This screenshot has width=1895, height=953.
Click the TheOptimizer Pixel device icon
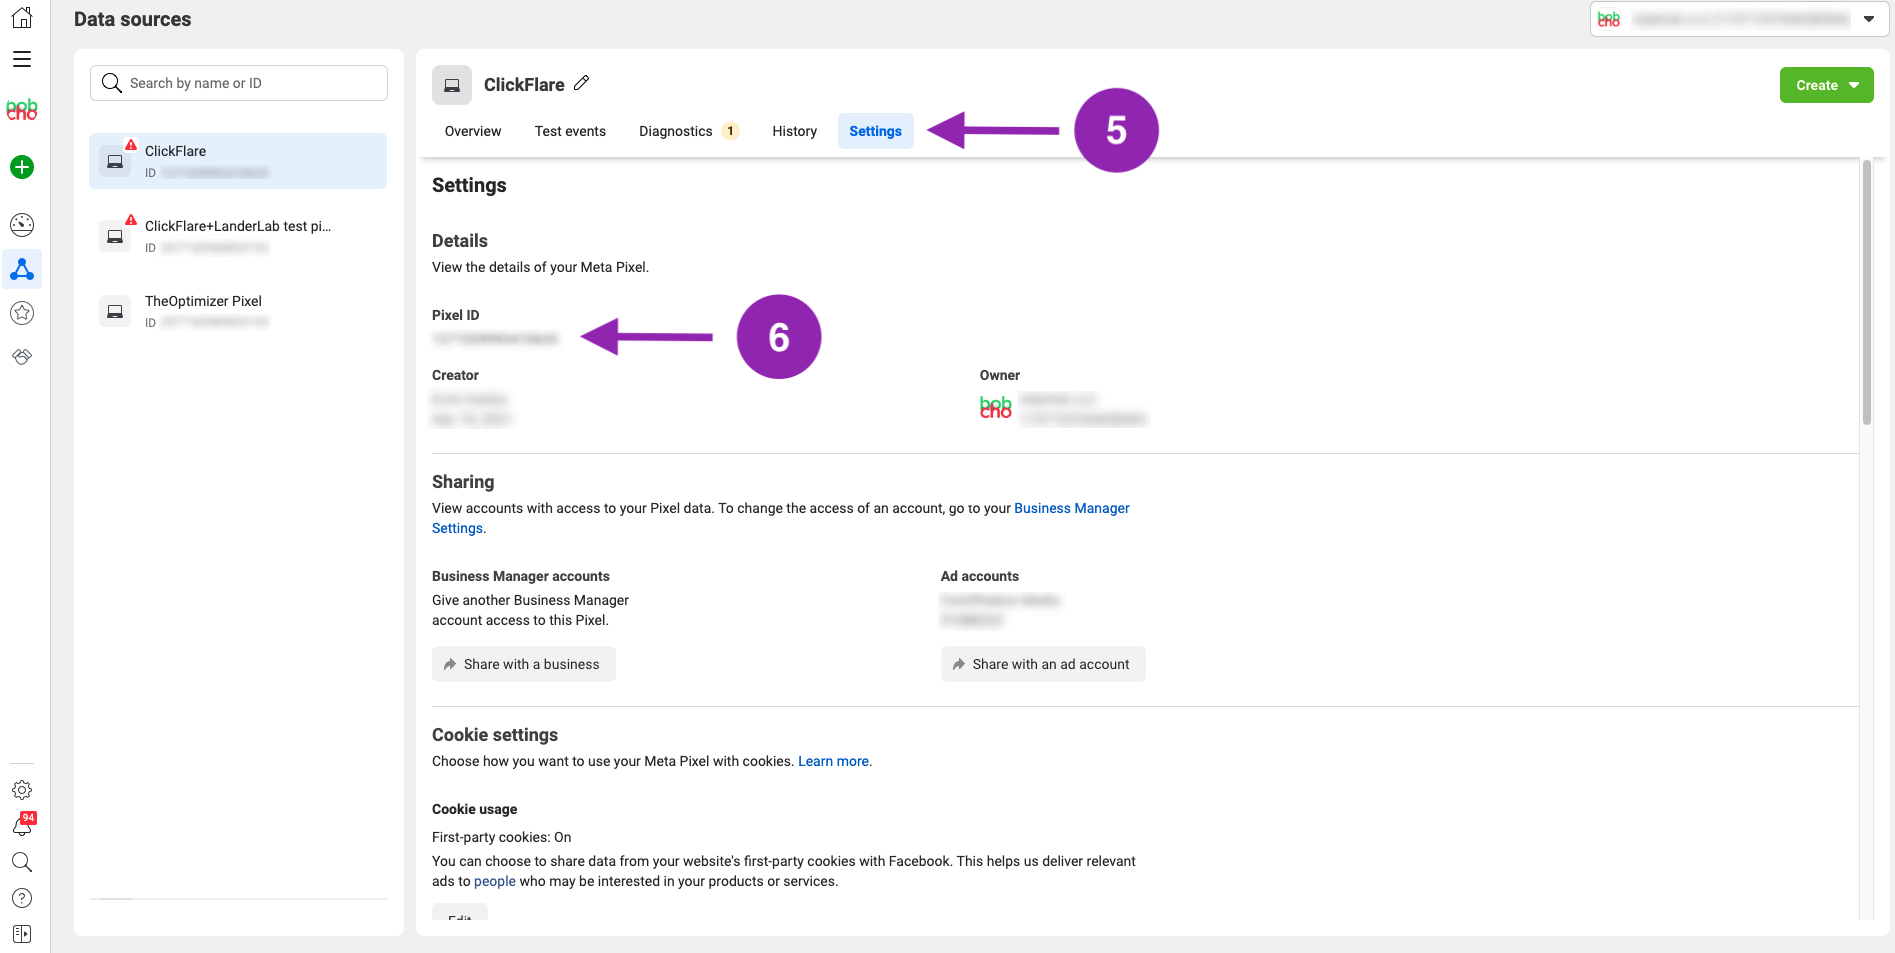[115, 311]
